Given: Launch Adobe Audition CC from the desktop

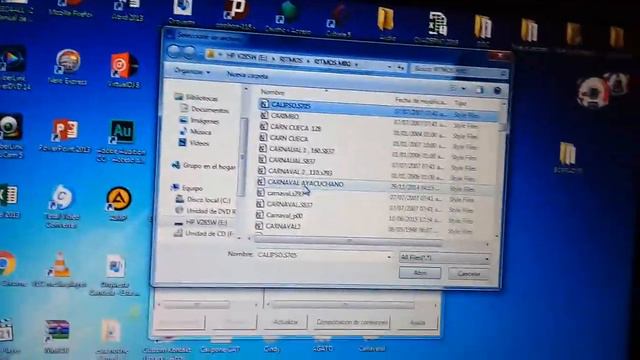Looking at the screenshot, I should [122, 140].
